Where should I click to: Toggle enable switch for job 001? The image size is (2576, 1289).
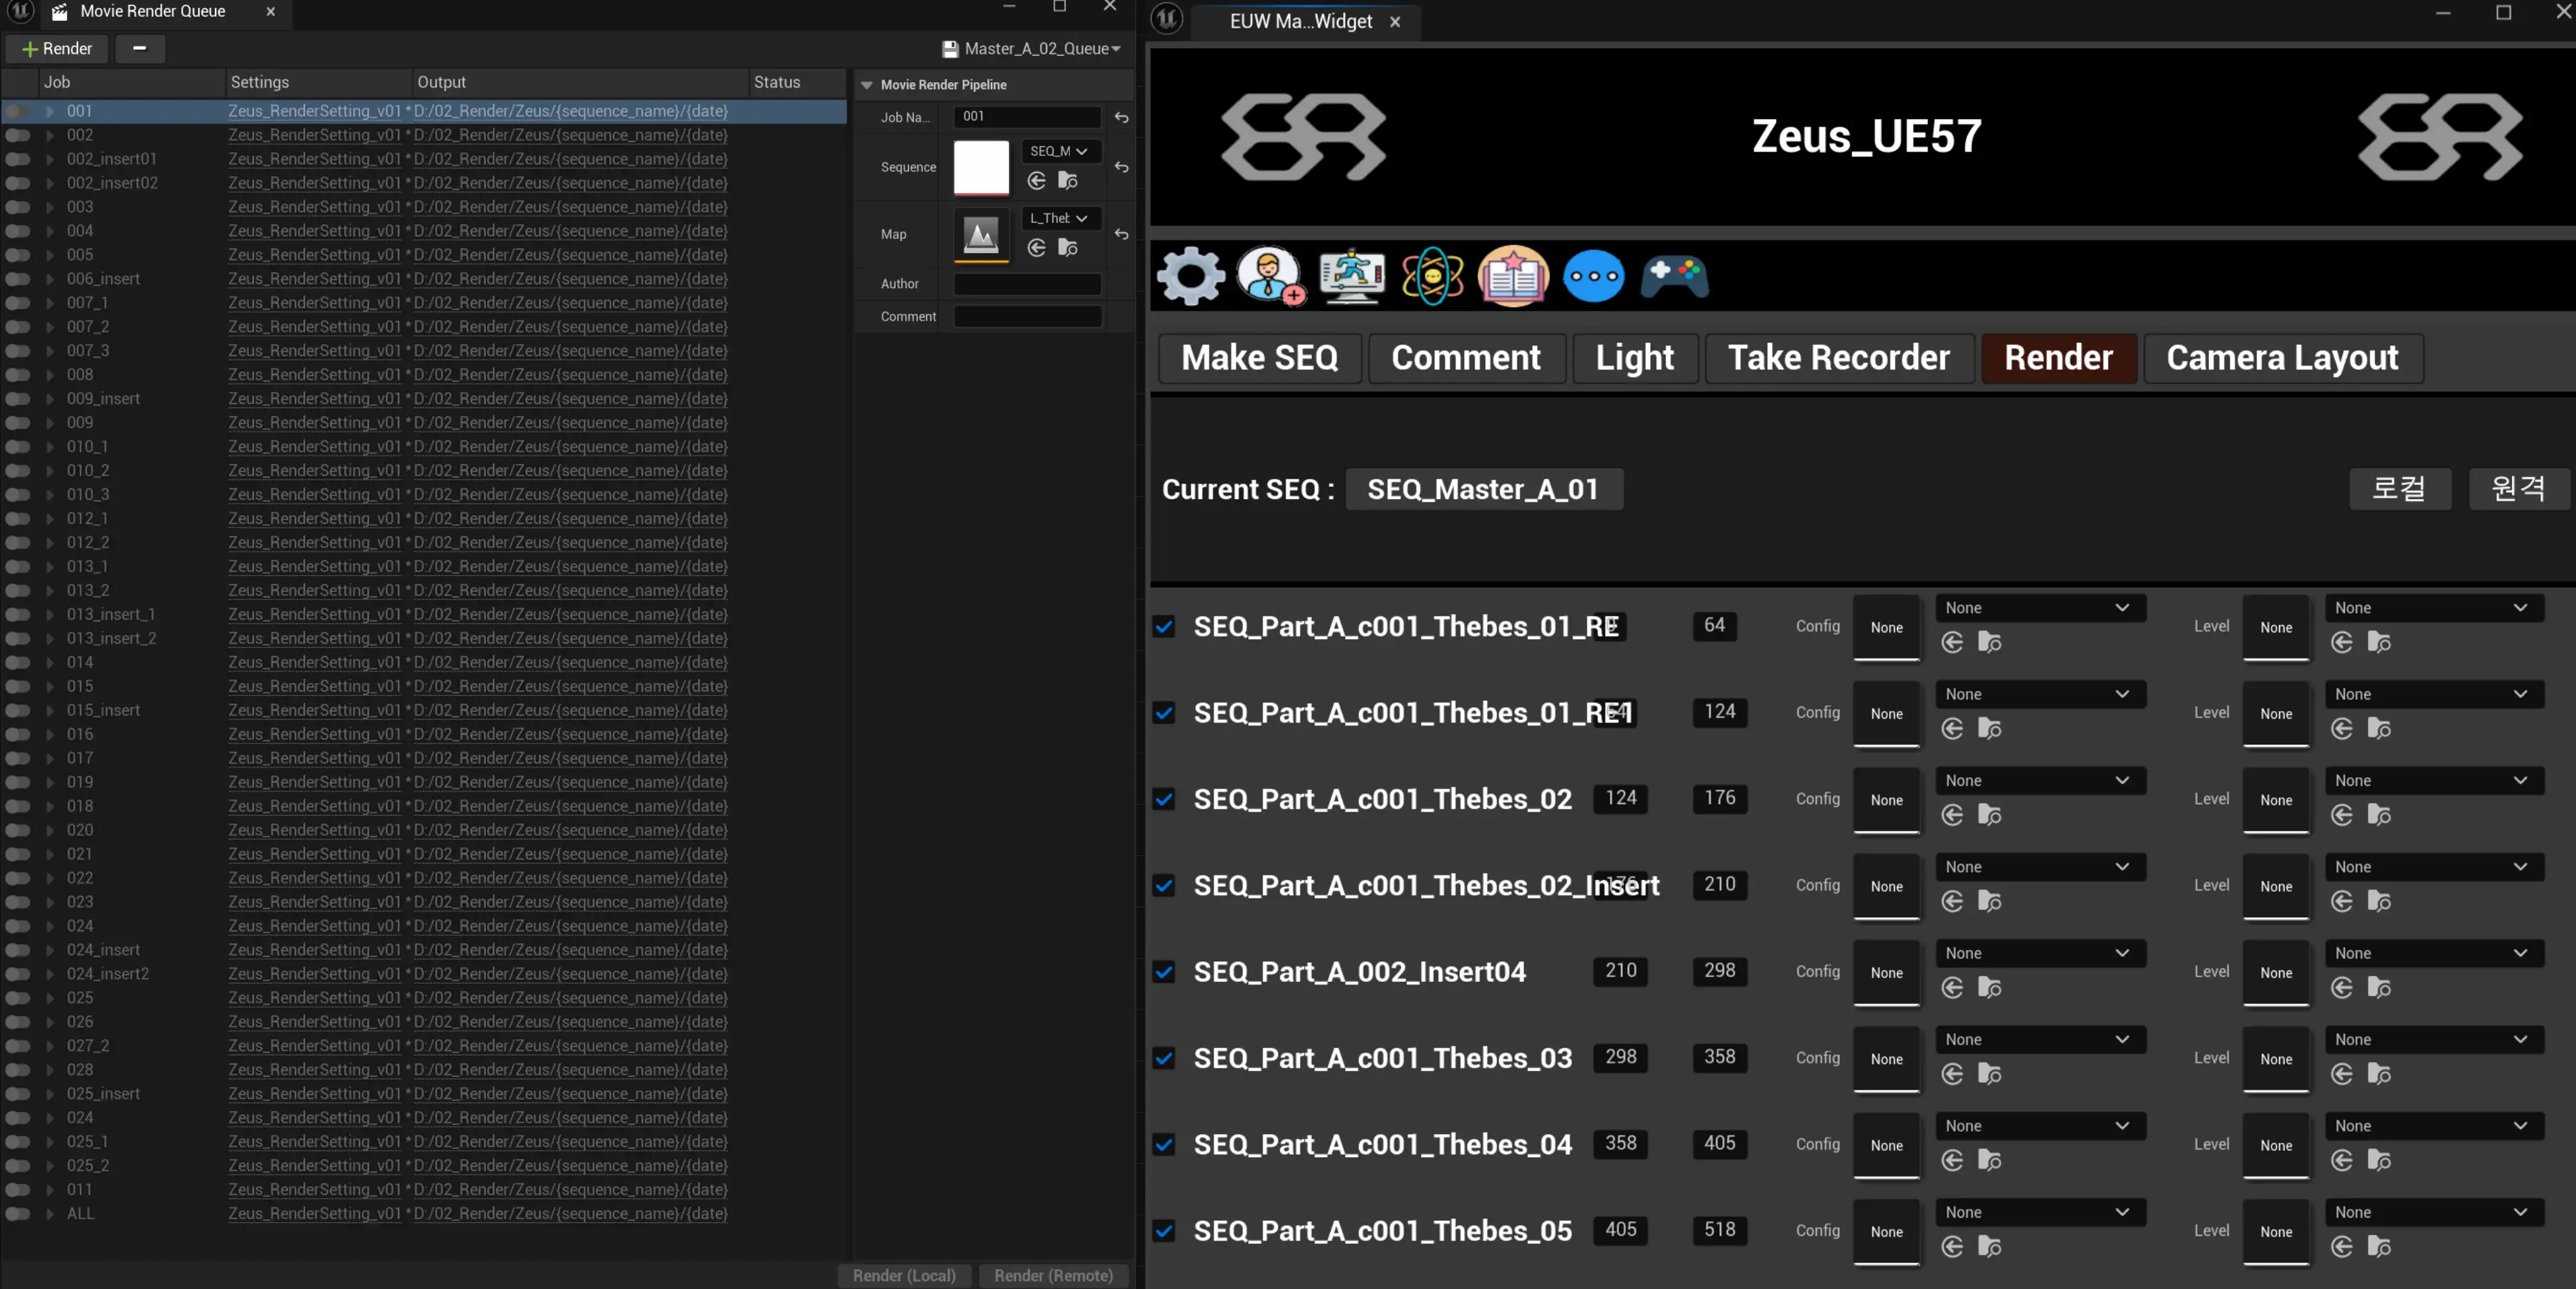pyautogui.click(x=18, y=111)
